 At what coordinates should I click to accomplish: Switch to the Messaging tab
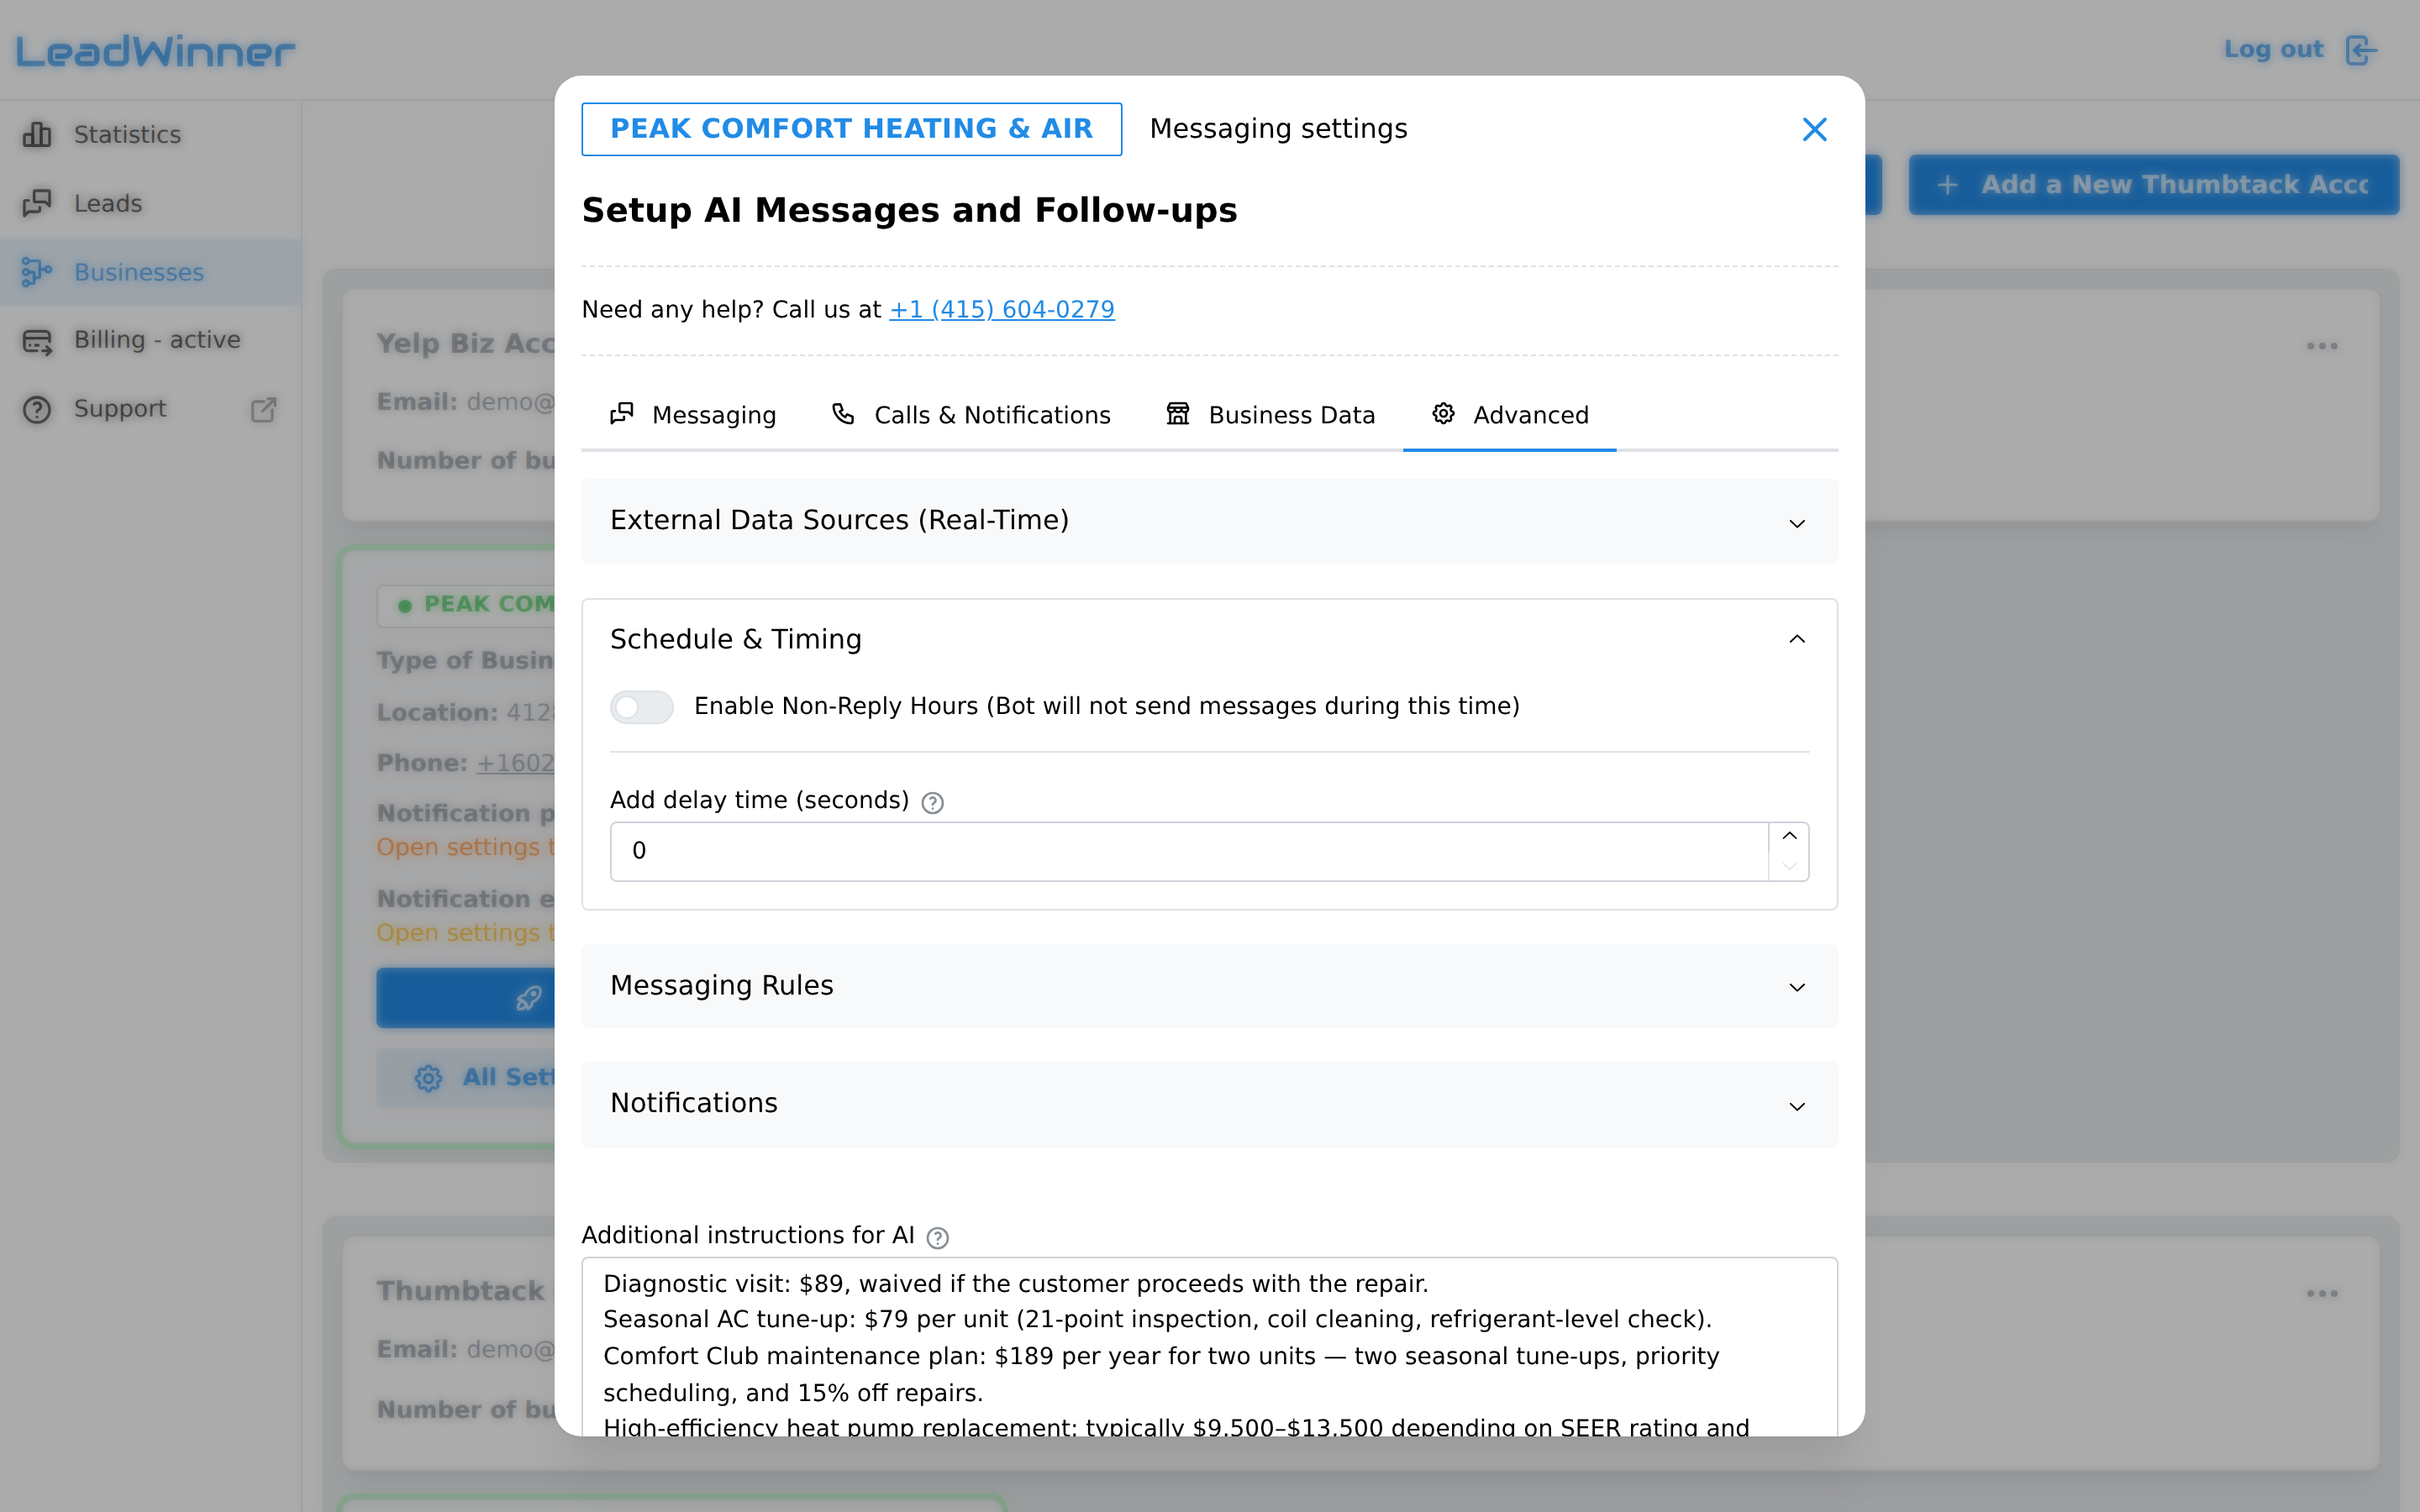pyautogui.click(x=693, y=415)
